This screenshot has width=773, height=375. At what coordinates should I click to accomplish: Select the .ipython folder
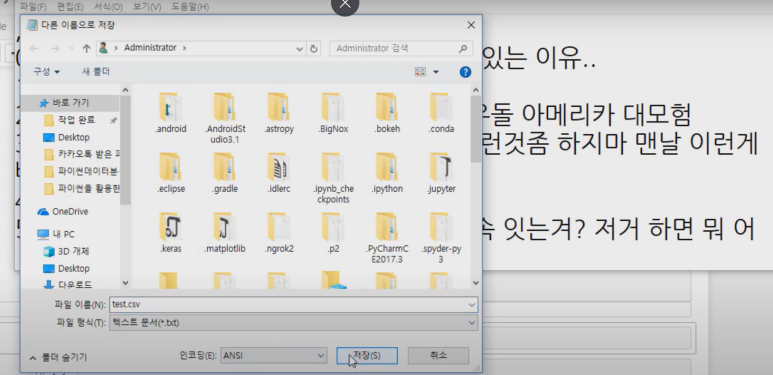click(387, 172)
